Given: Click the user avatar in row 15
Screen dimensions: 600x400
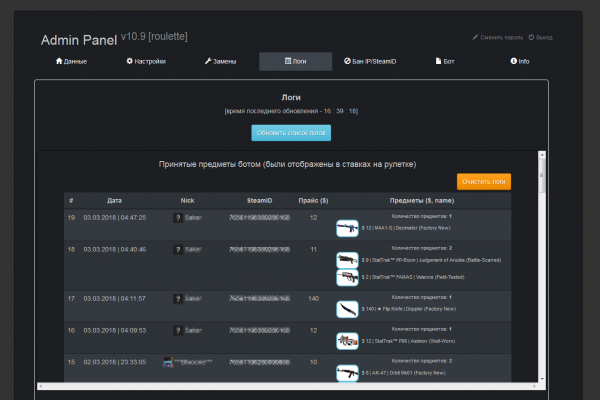Looking at the screenshot, I should (x=167, y=361).
